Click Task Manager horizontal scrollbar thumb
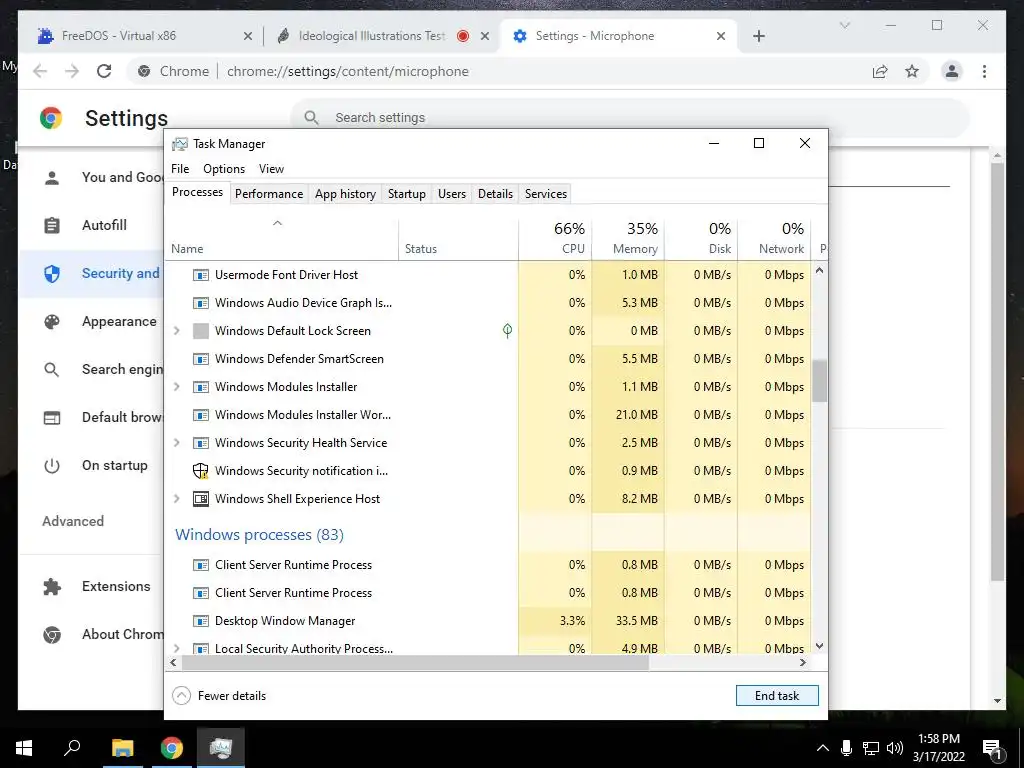This screenshot has width=1024, height=768. (415, 663)
